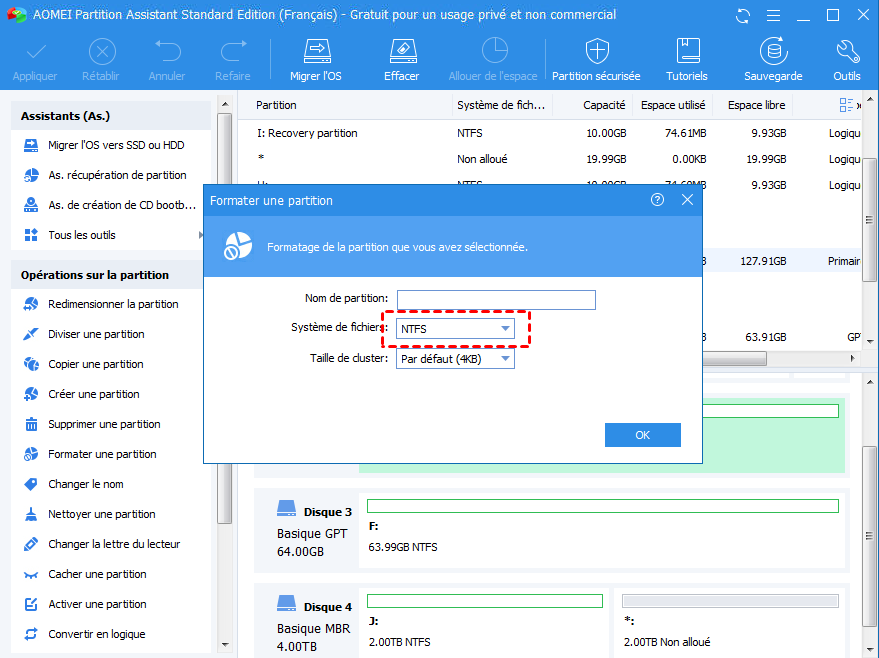
Task: Click the Disque 4 disk label
Action: click(327, 607)
